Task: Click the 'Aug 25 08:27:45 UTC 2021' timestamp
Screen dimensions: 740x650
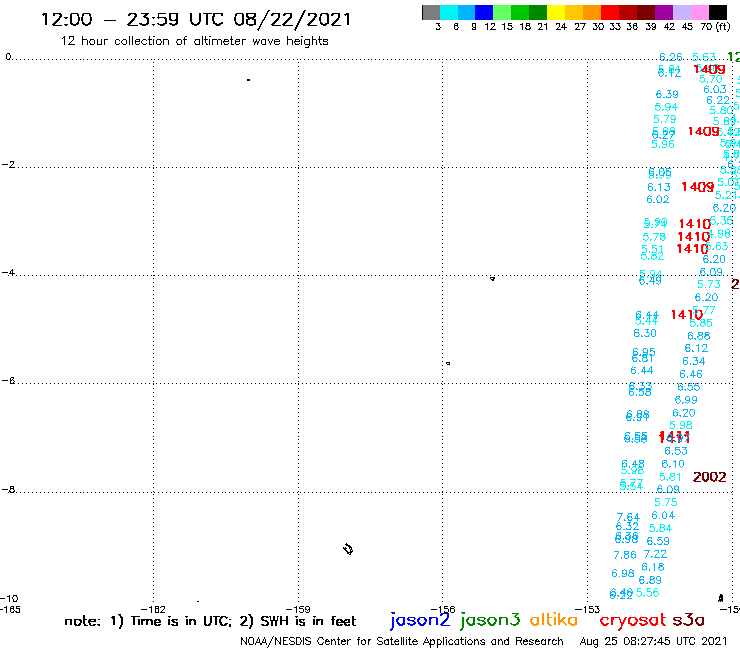Action: (x=653, y=642)
